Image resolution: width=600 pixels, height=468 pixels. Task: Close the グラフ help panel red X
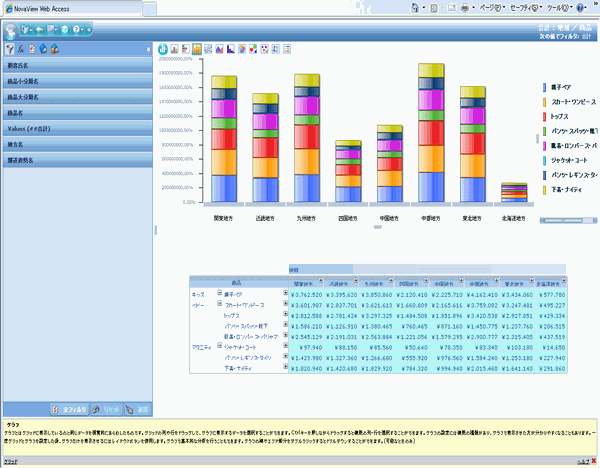pyautogui.click(x=594, y=461)
